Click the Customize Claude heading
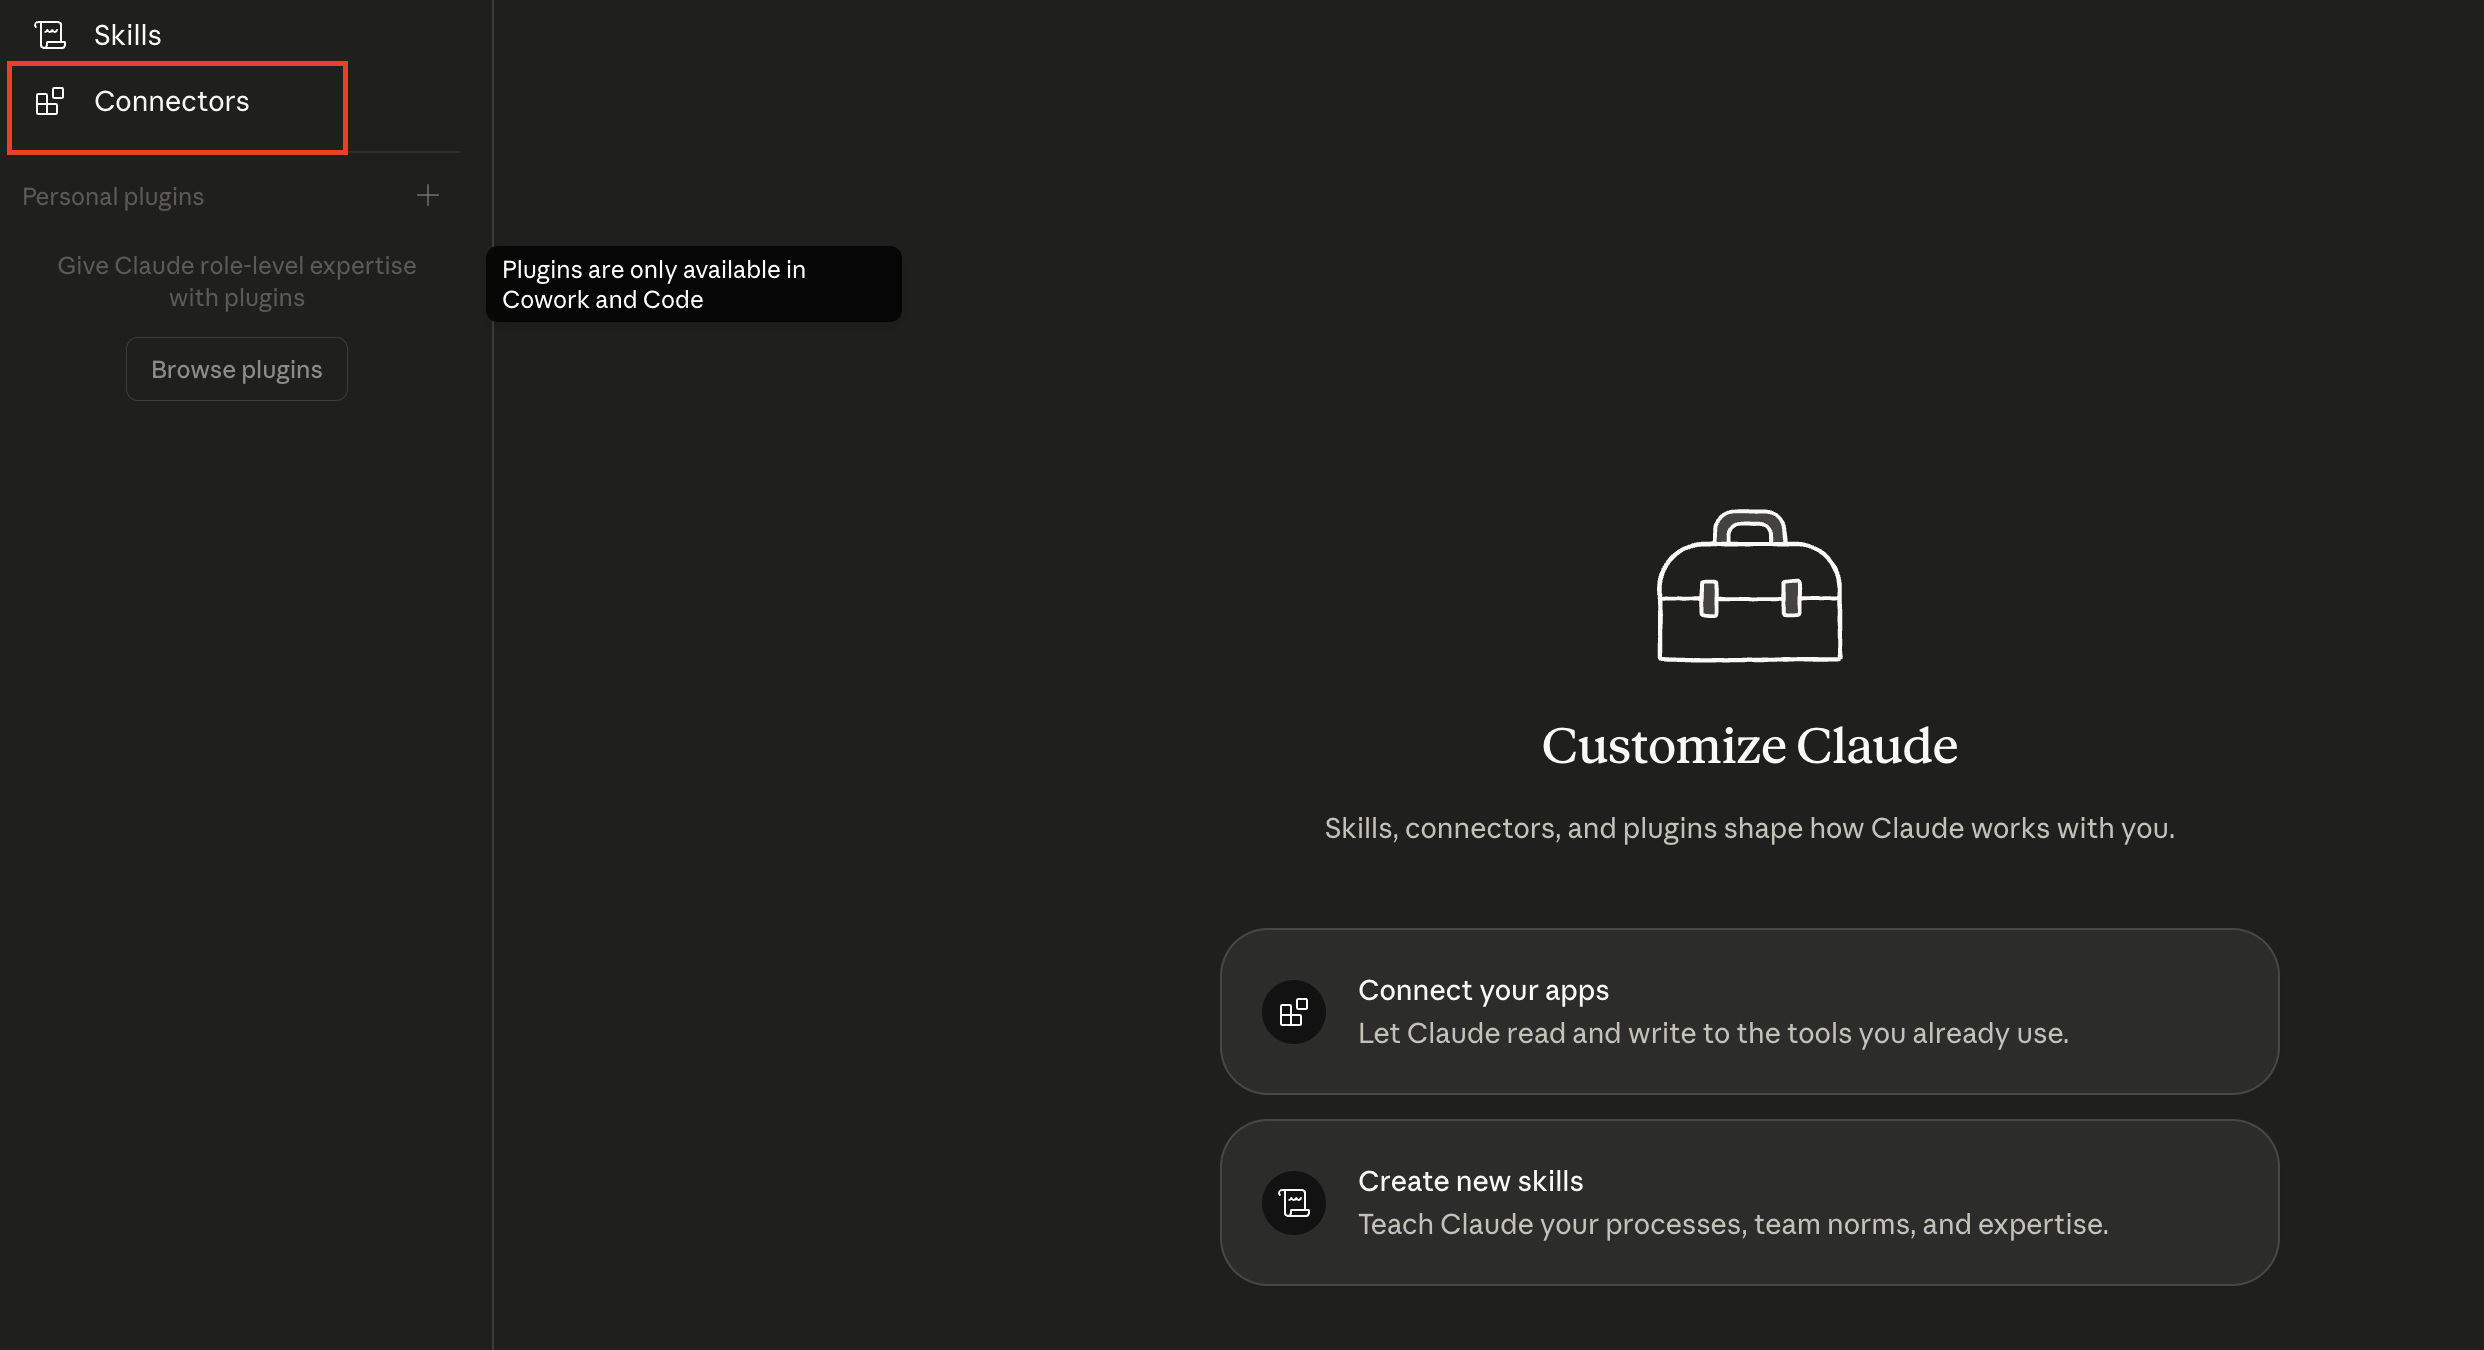The width and height of the screenshot is (2484, 1350). click(x=1749, y=746)
